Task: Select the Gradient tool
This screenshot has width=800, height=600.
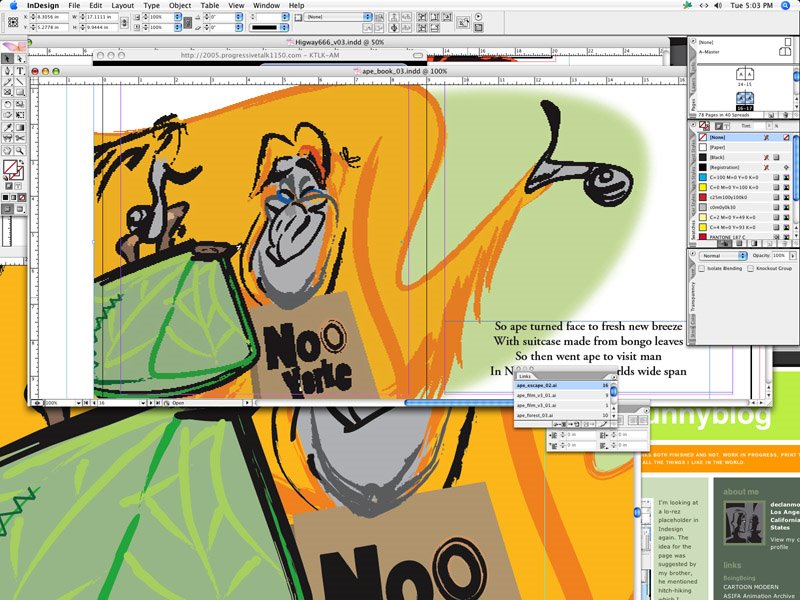Action: [20, 127]
